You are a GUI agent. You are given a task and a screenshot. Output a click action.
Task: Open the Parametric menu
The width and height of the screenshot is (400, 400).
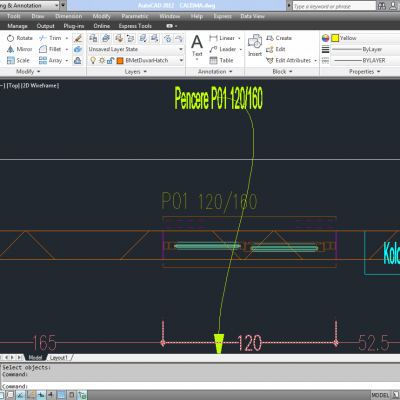(135, 16)
